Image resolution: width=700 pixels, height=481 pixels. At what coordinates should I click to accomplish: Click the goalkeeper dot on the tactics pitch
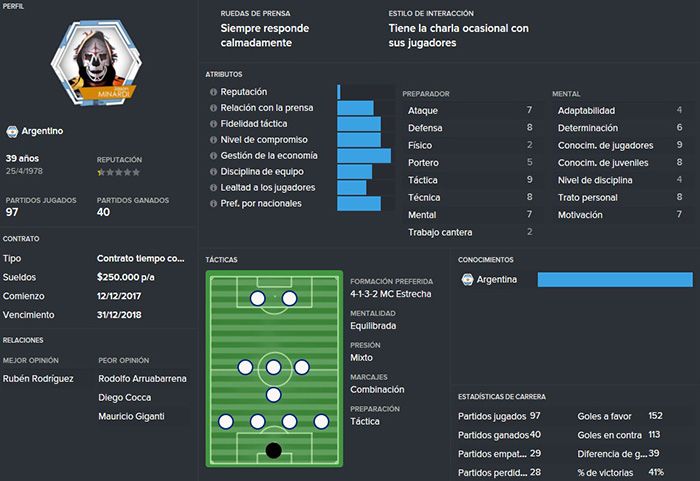[x=273, y=450]
